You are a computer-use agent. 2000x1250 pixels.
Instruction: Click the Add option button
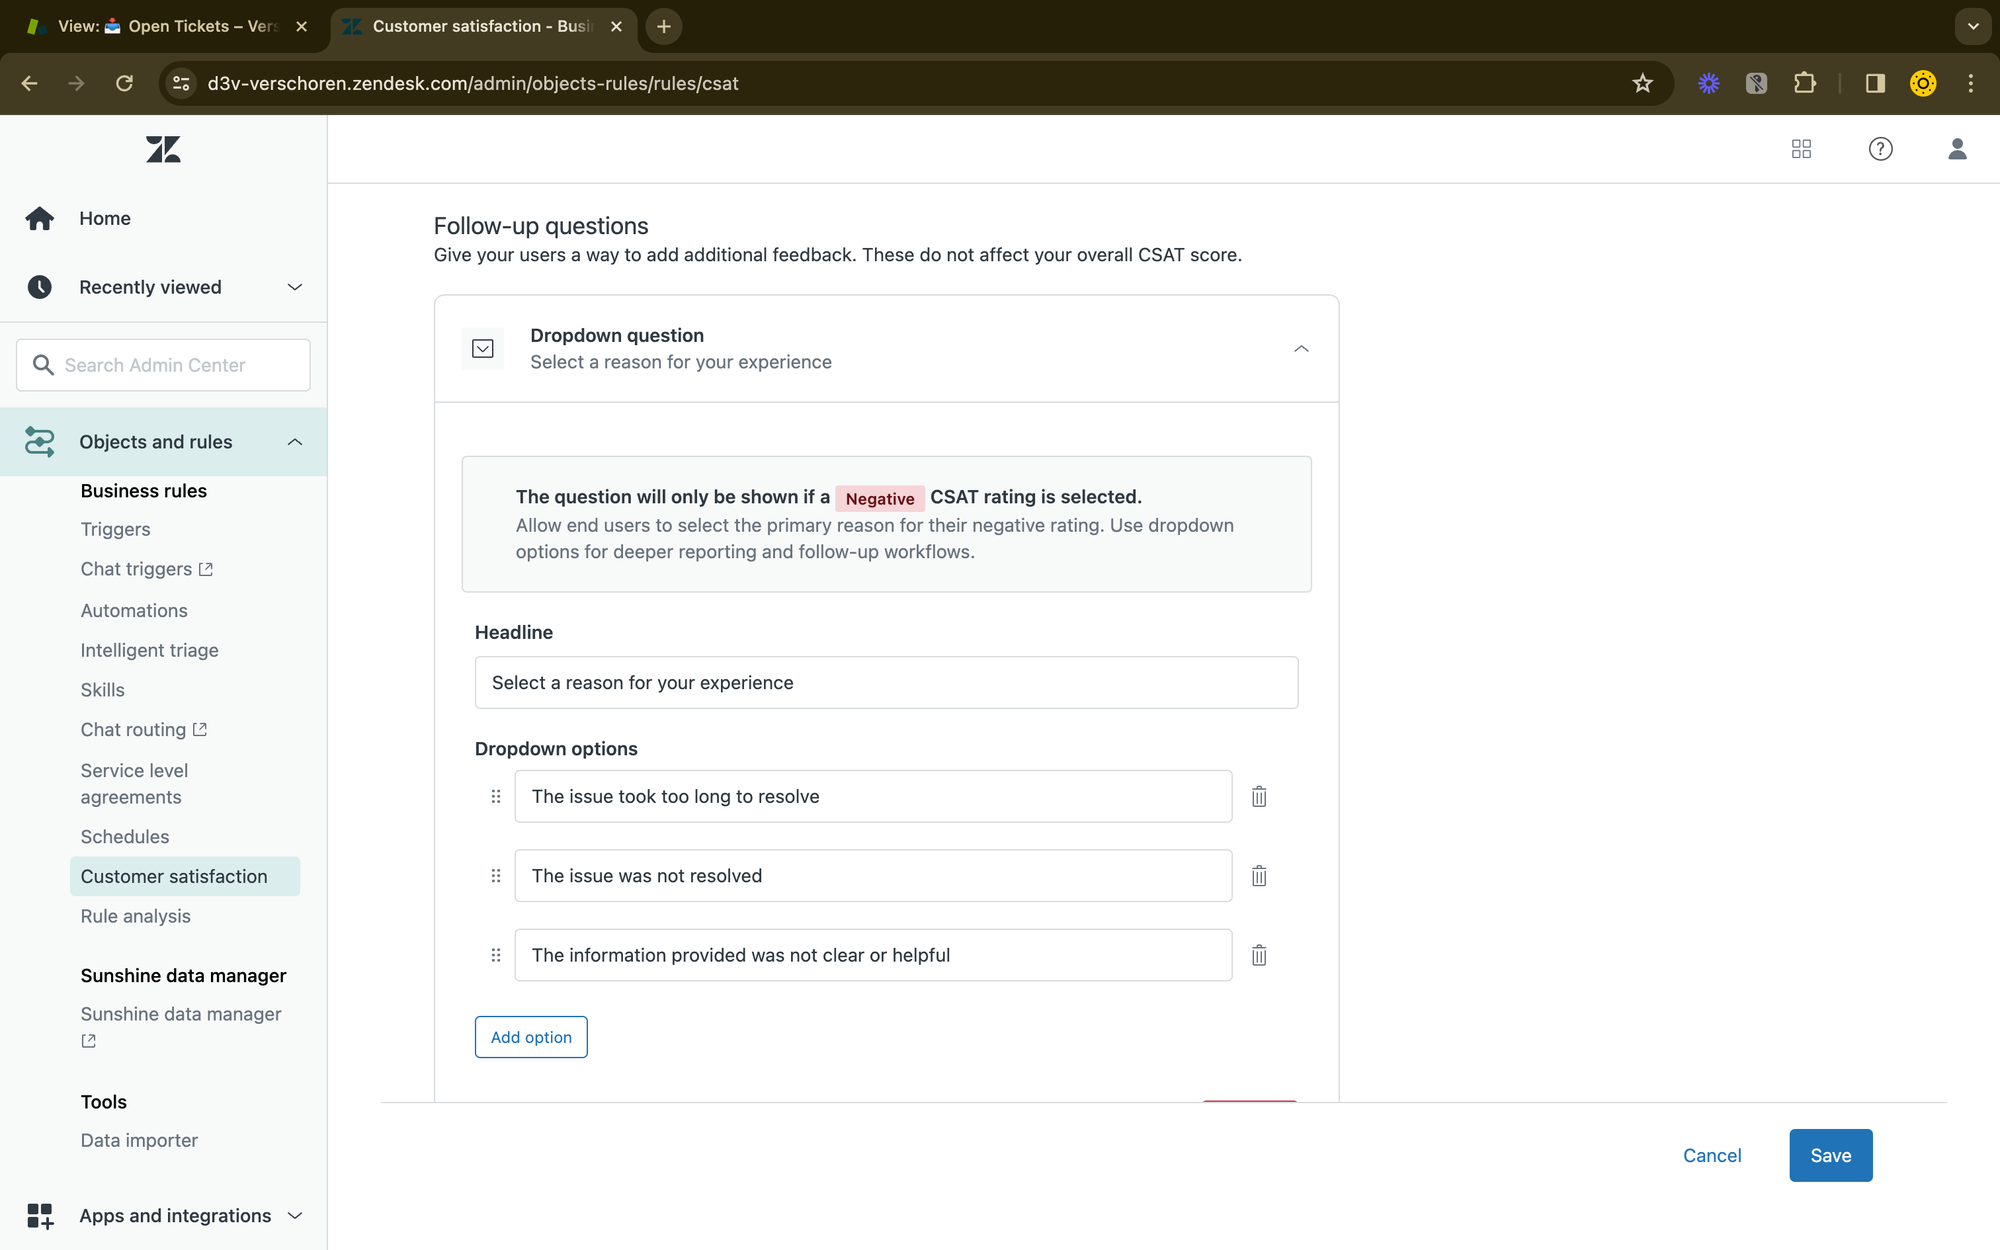[x=531, y=1037]
